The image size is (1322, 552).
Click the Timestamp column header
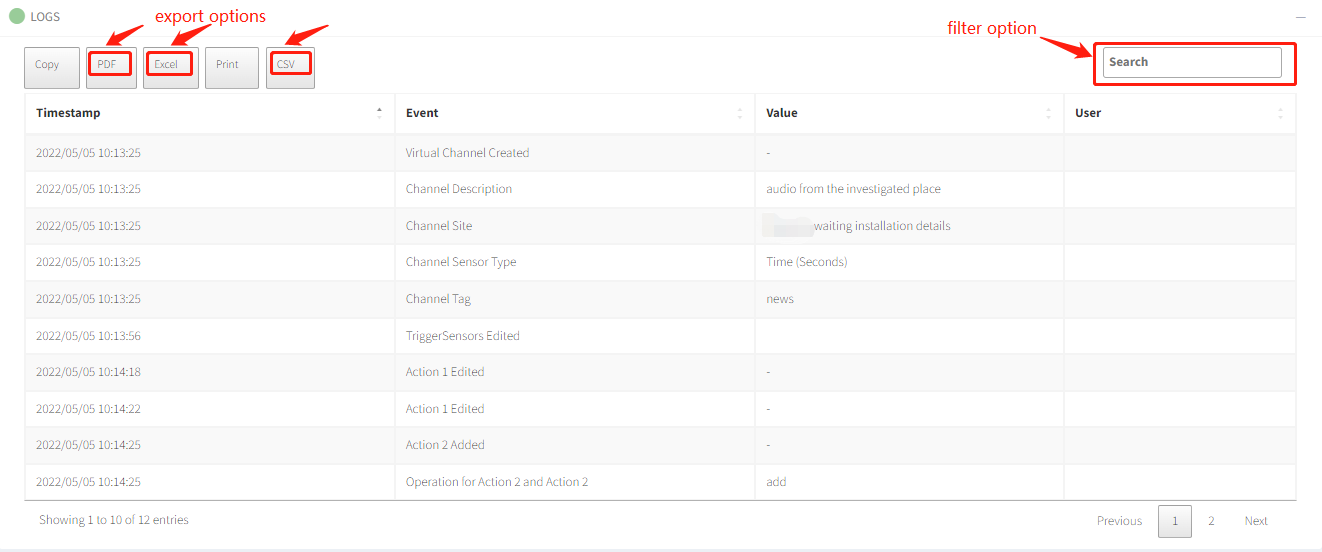[x=68, y=113]
